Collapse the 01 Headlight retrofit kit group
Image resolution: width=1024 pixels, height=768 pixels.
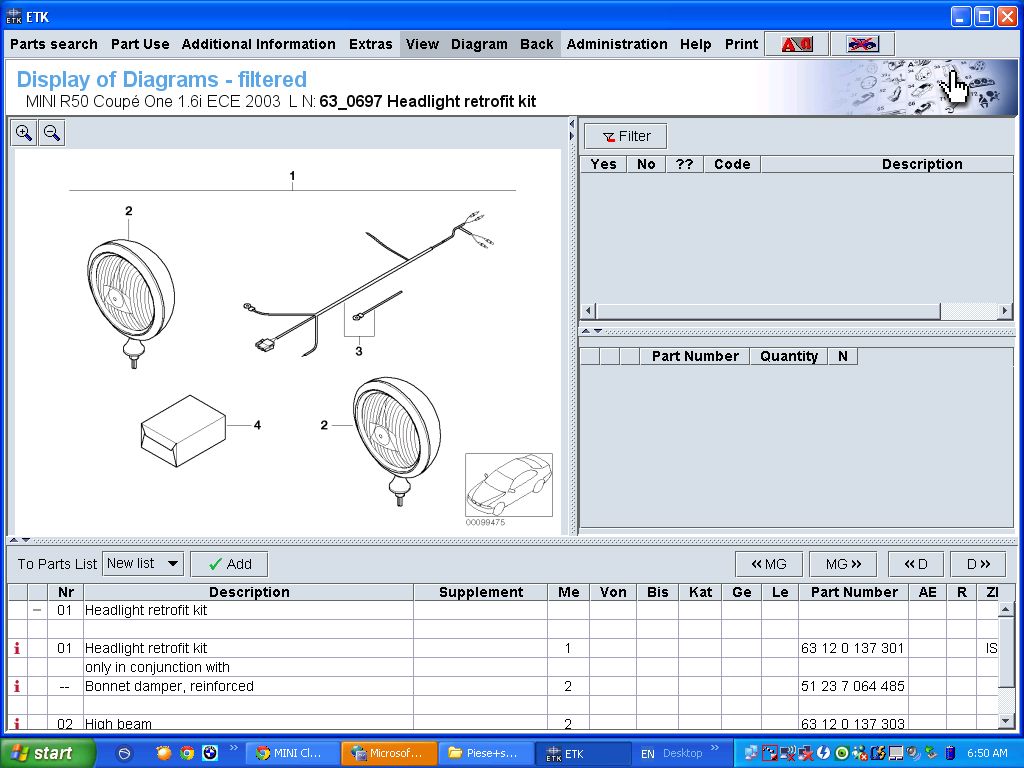(x=37, y=610)
